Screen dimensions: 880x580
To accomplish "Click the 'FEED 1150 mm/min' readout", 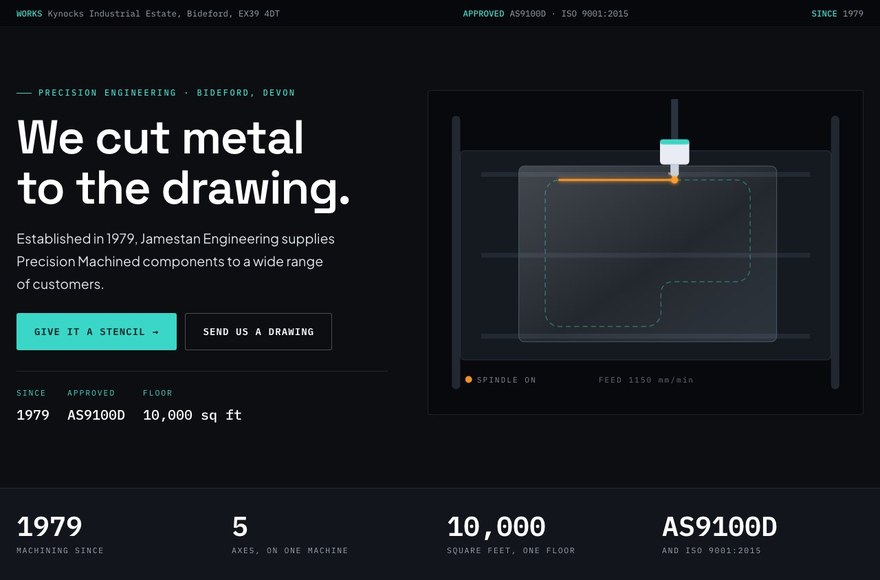I will pos(645,380).
